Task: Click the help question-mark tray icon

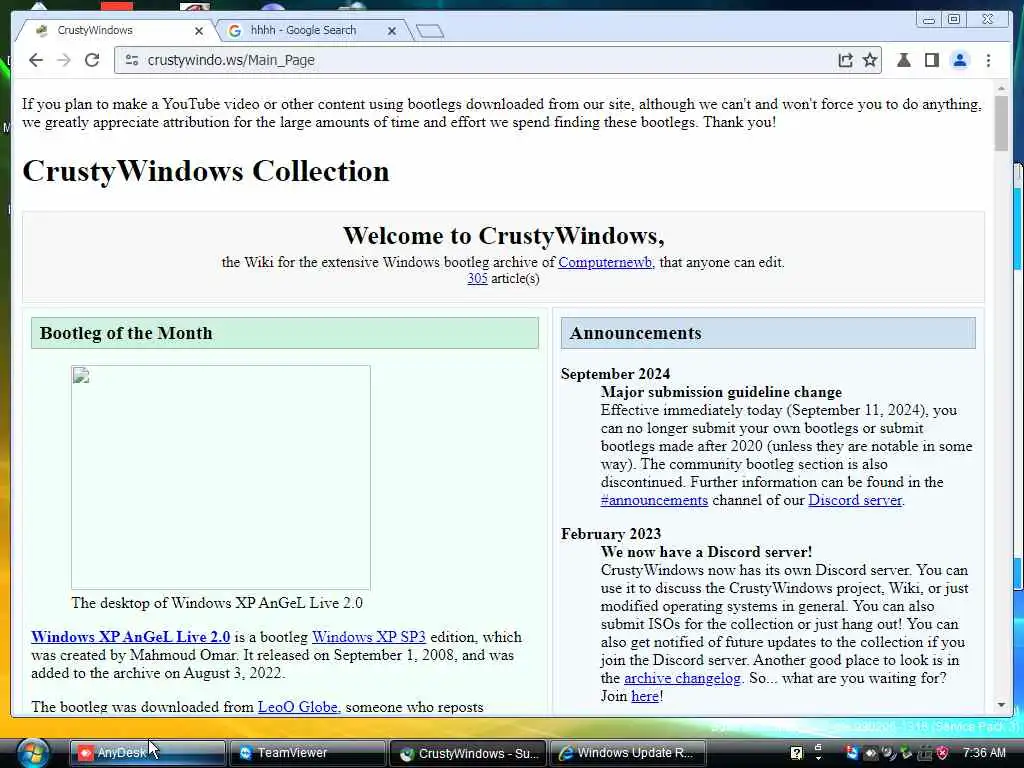Action: coord(797,753)
